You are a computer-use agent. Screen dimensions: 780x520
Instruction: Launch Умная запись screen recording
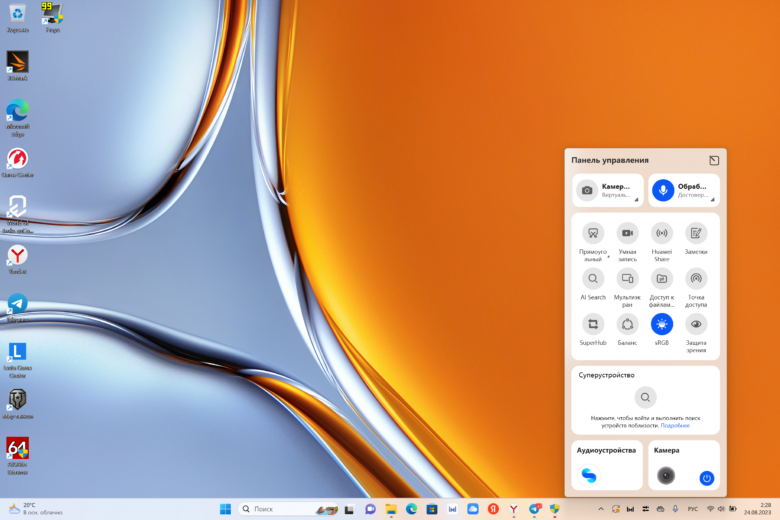coord(627,233)
